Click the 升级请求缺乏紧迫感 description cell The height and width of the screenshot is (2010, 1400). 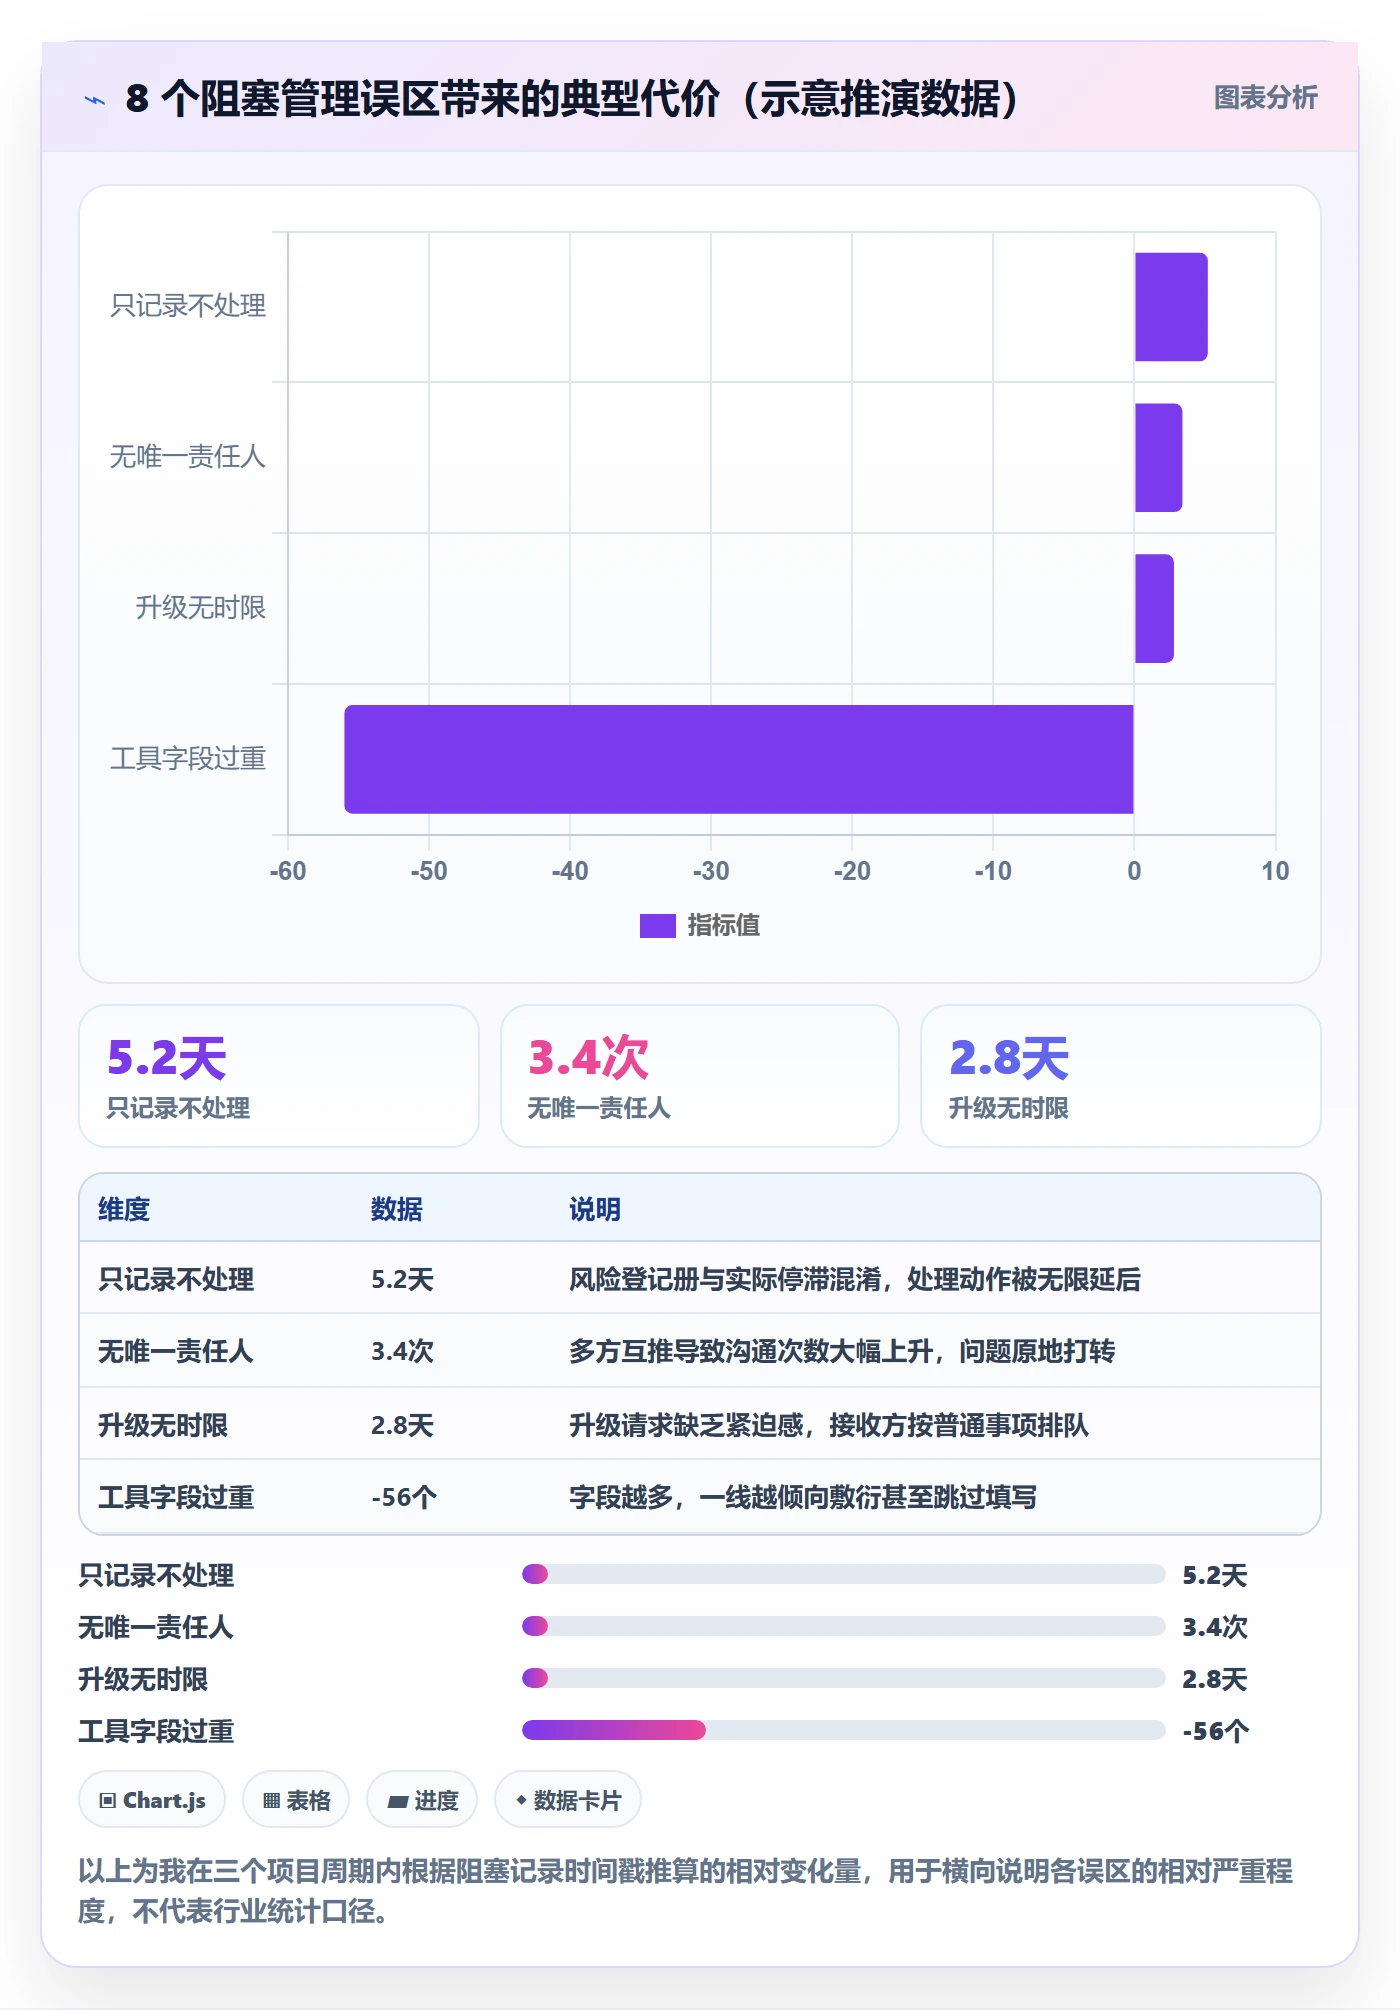pyautogui.click(x=829, y=1425)
